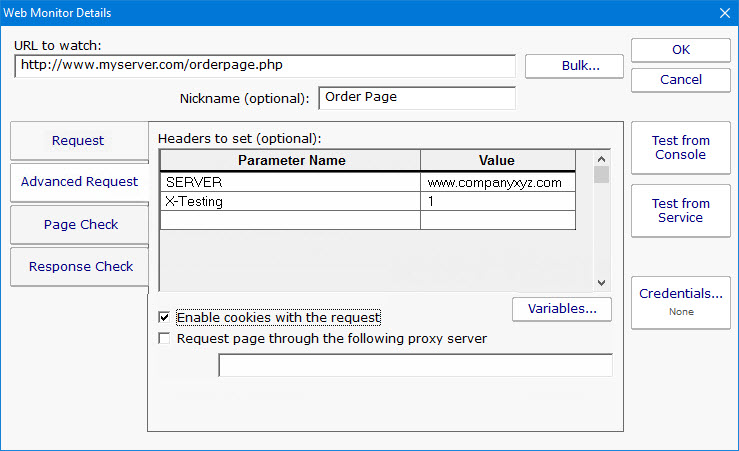Go to the Response Check tab
739x451 pixels.
80,267
